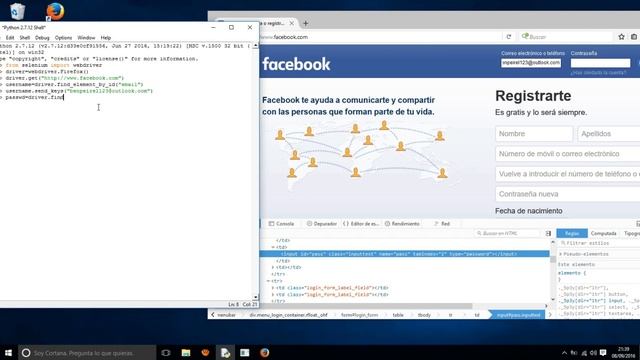Click the Nombre registration field
Viewport: 640px width, 360px height.
[x=534, y=134]
